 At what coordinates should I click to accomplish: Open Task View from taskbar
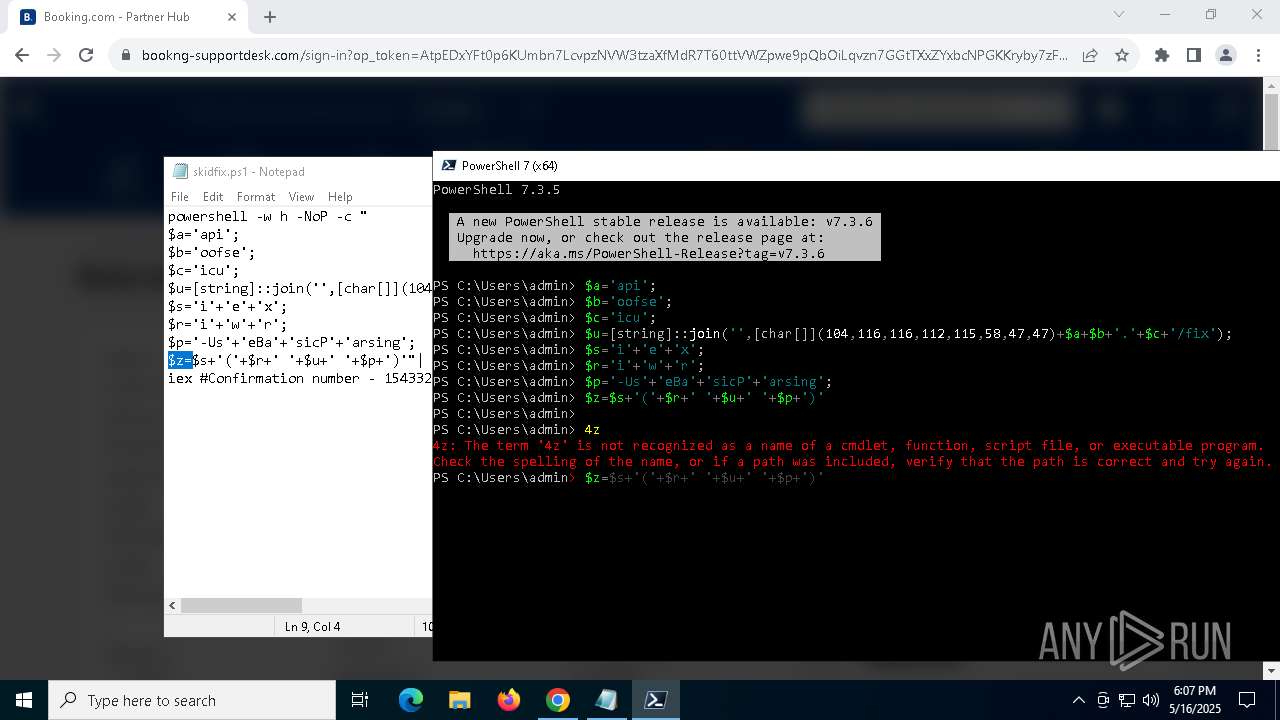(360, 700)
